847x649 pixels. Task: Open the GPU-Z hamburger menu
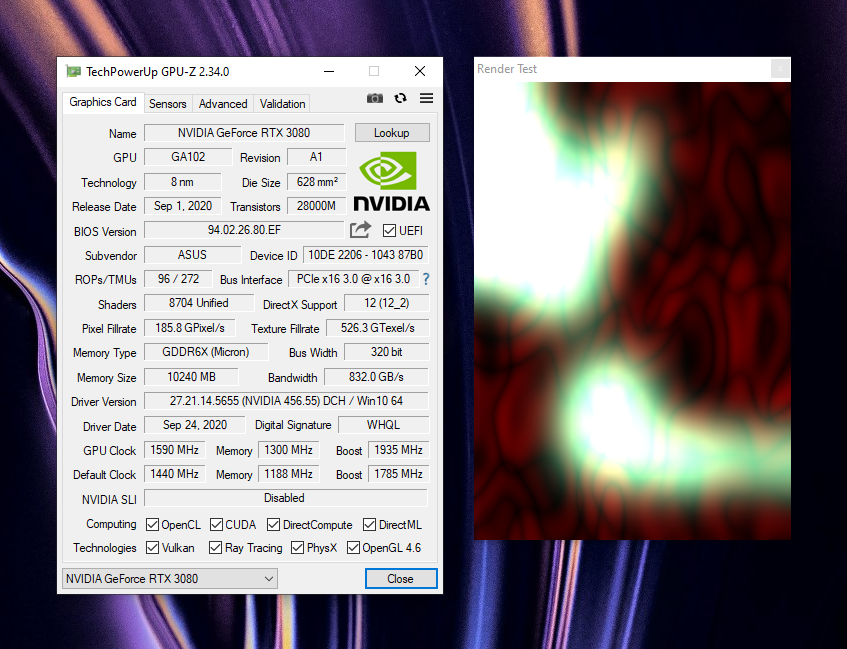pos(426,98)
